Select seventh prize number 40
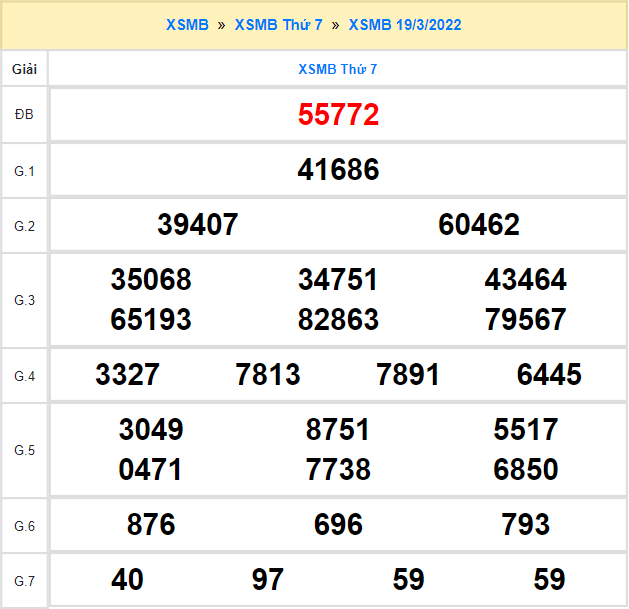This screenshot has width=629, height=609. (128, 579)
